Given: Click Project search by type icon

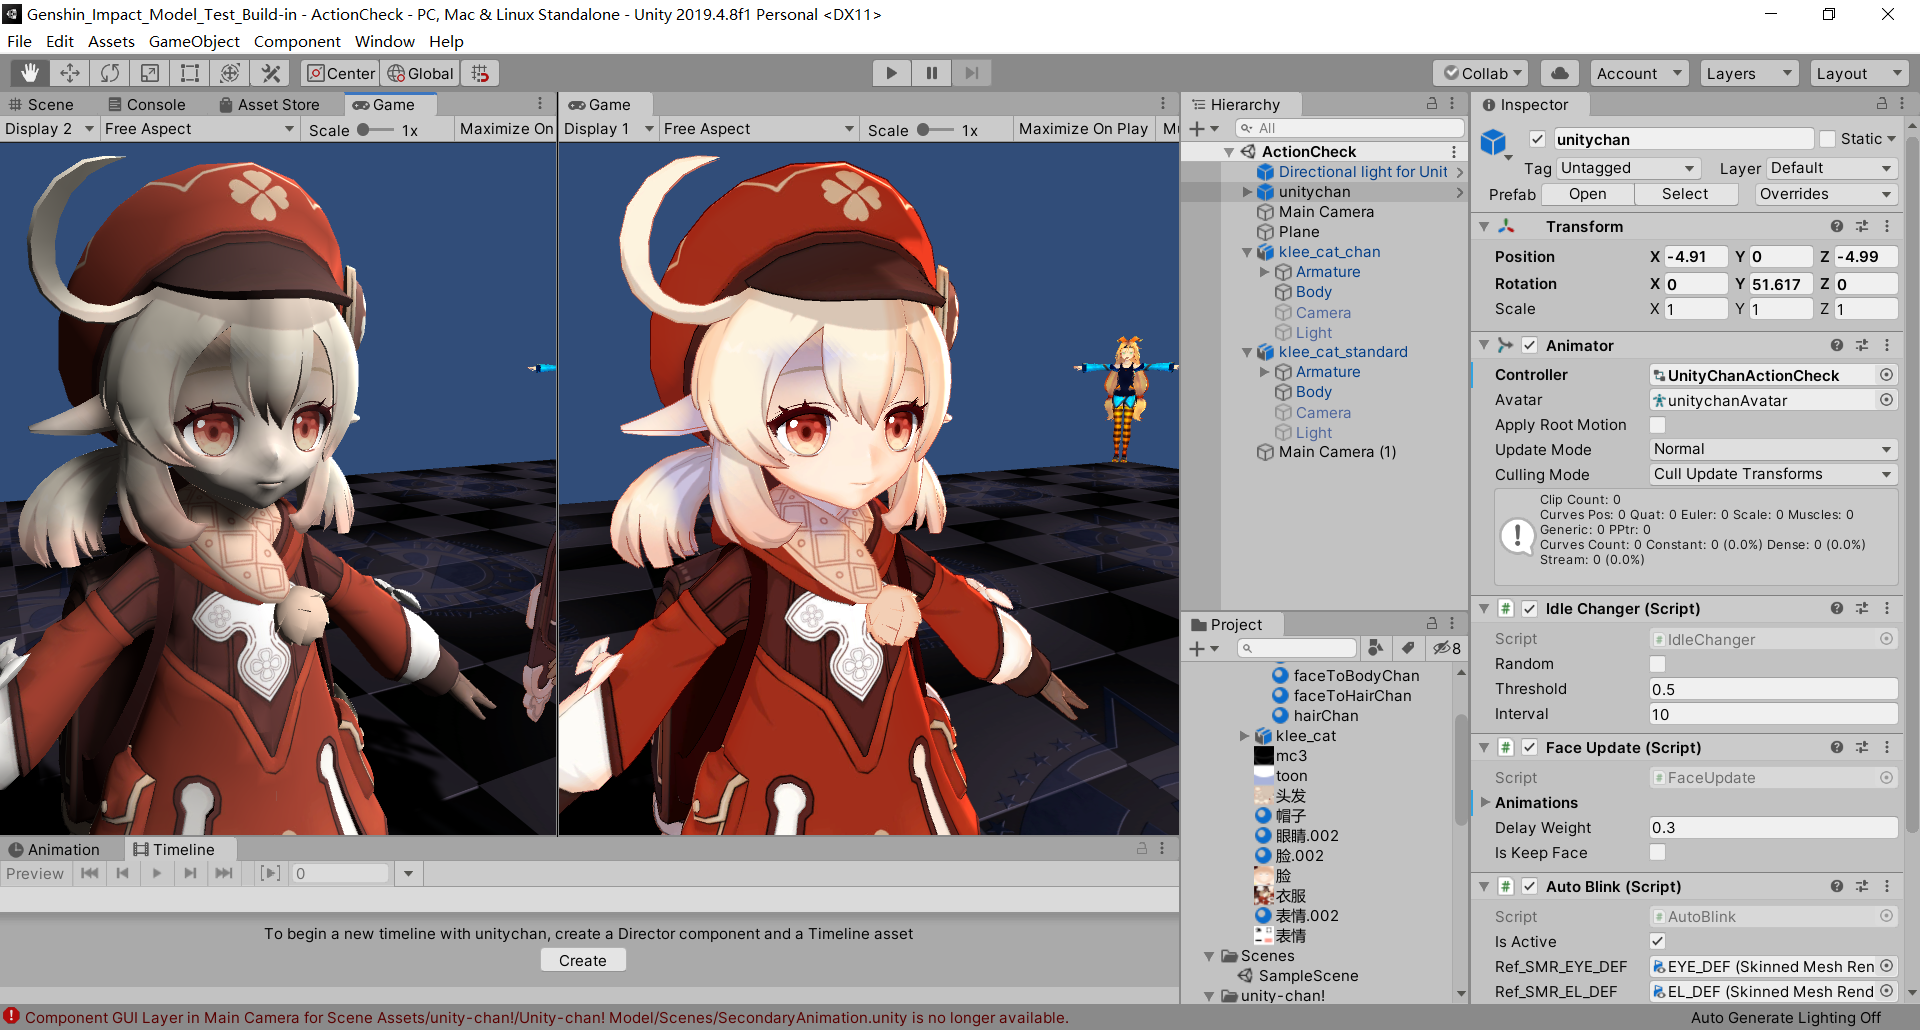Looking at the screenshot, I should click(1376, 648).
